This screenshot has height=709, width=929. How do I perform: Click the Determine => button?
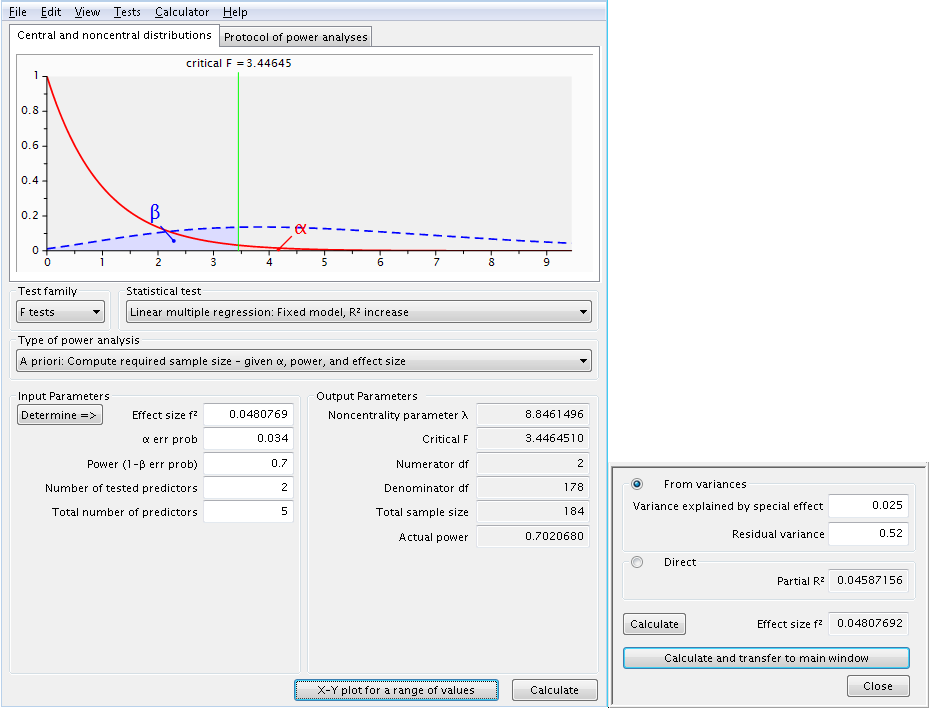[60, 415]
